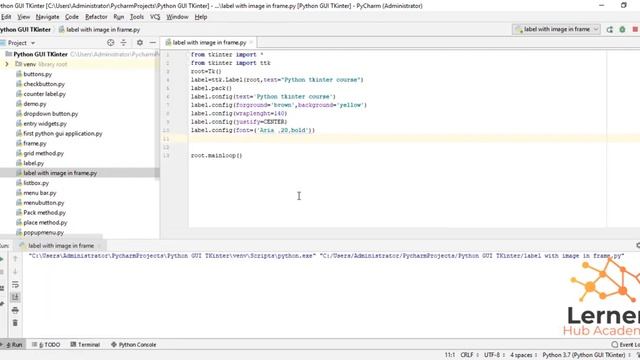Select entry widgets.py in project tree

coord(45,123)
